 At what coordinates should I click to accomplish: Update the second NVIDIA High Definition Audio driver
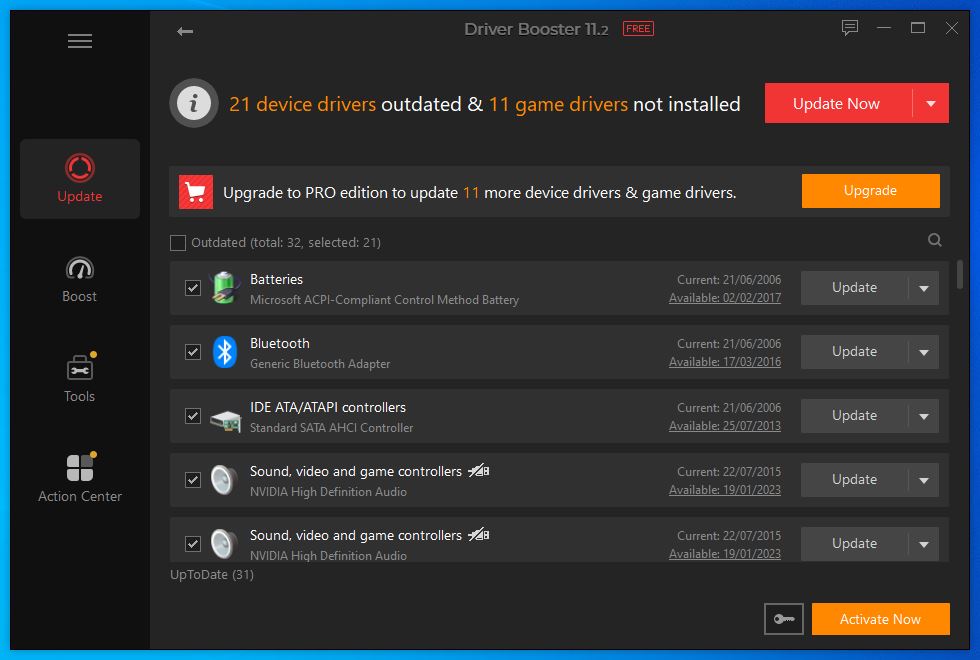[854, 544]
